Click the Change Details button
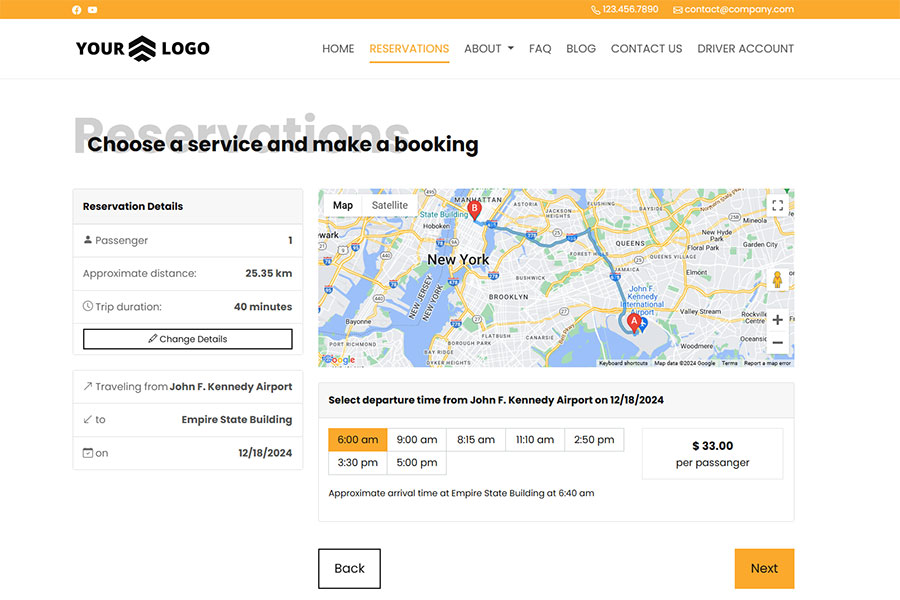900x600 pixels. point(188,339)
